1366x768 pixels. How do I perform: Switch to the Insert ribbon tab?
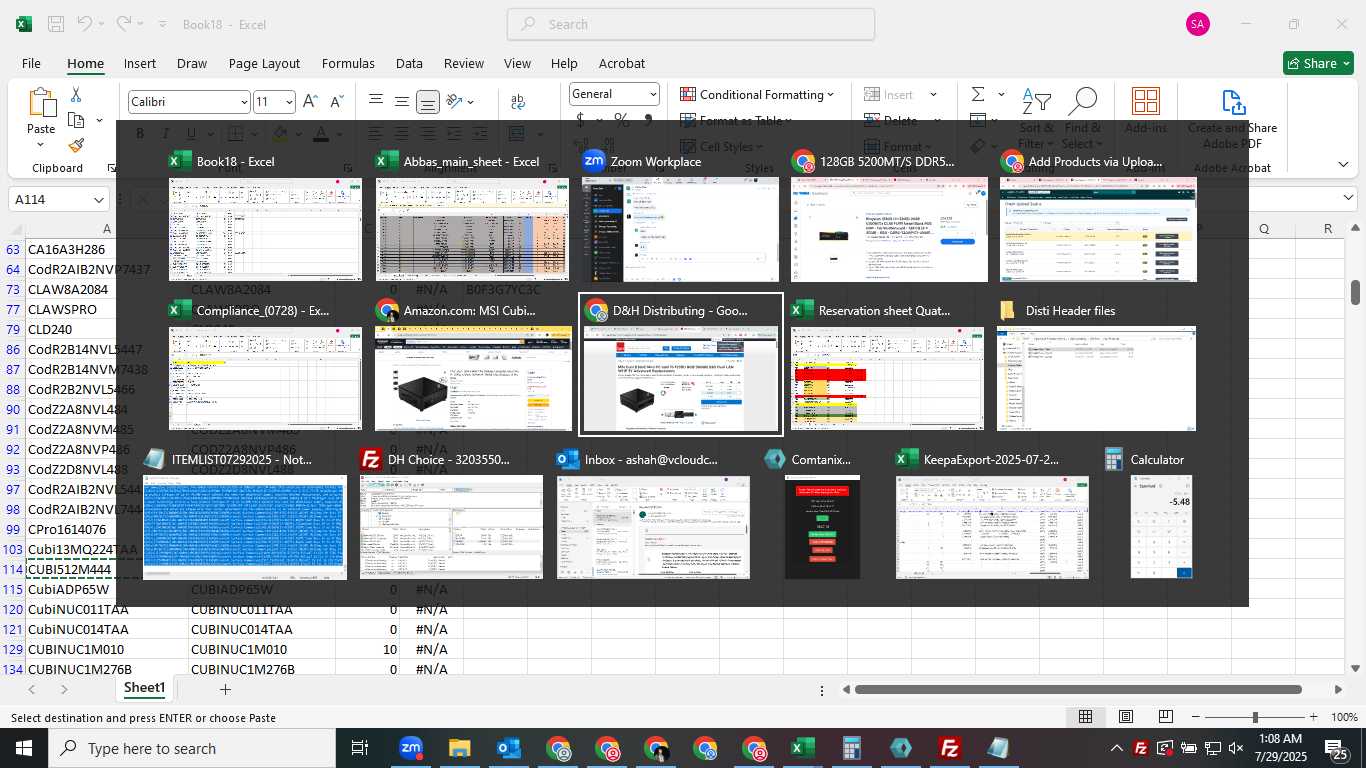(x=140, y=63)
